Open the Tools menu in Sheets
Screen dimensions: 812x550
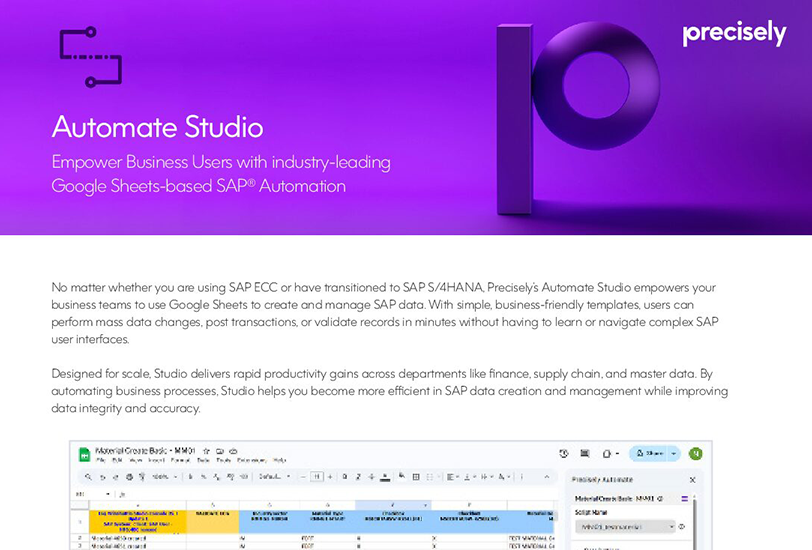[x=224, y=460]
